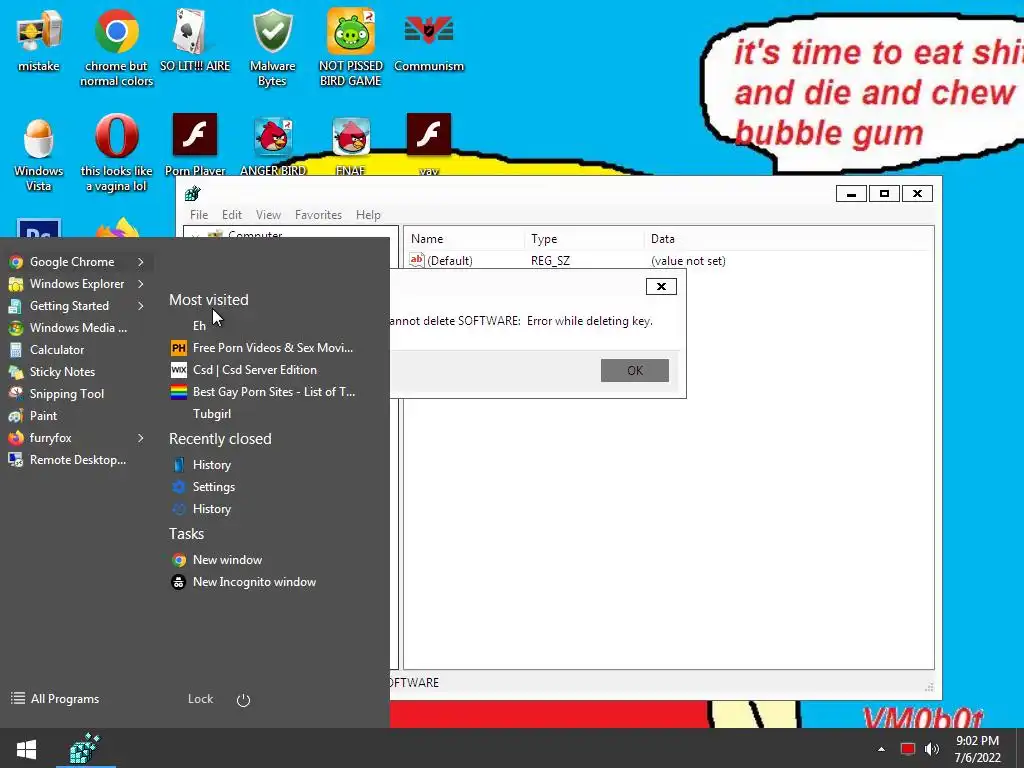Close the 'Error while deleting key' dialog

pyautogui.click(x=661, y=287)
